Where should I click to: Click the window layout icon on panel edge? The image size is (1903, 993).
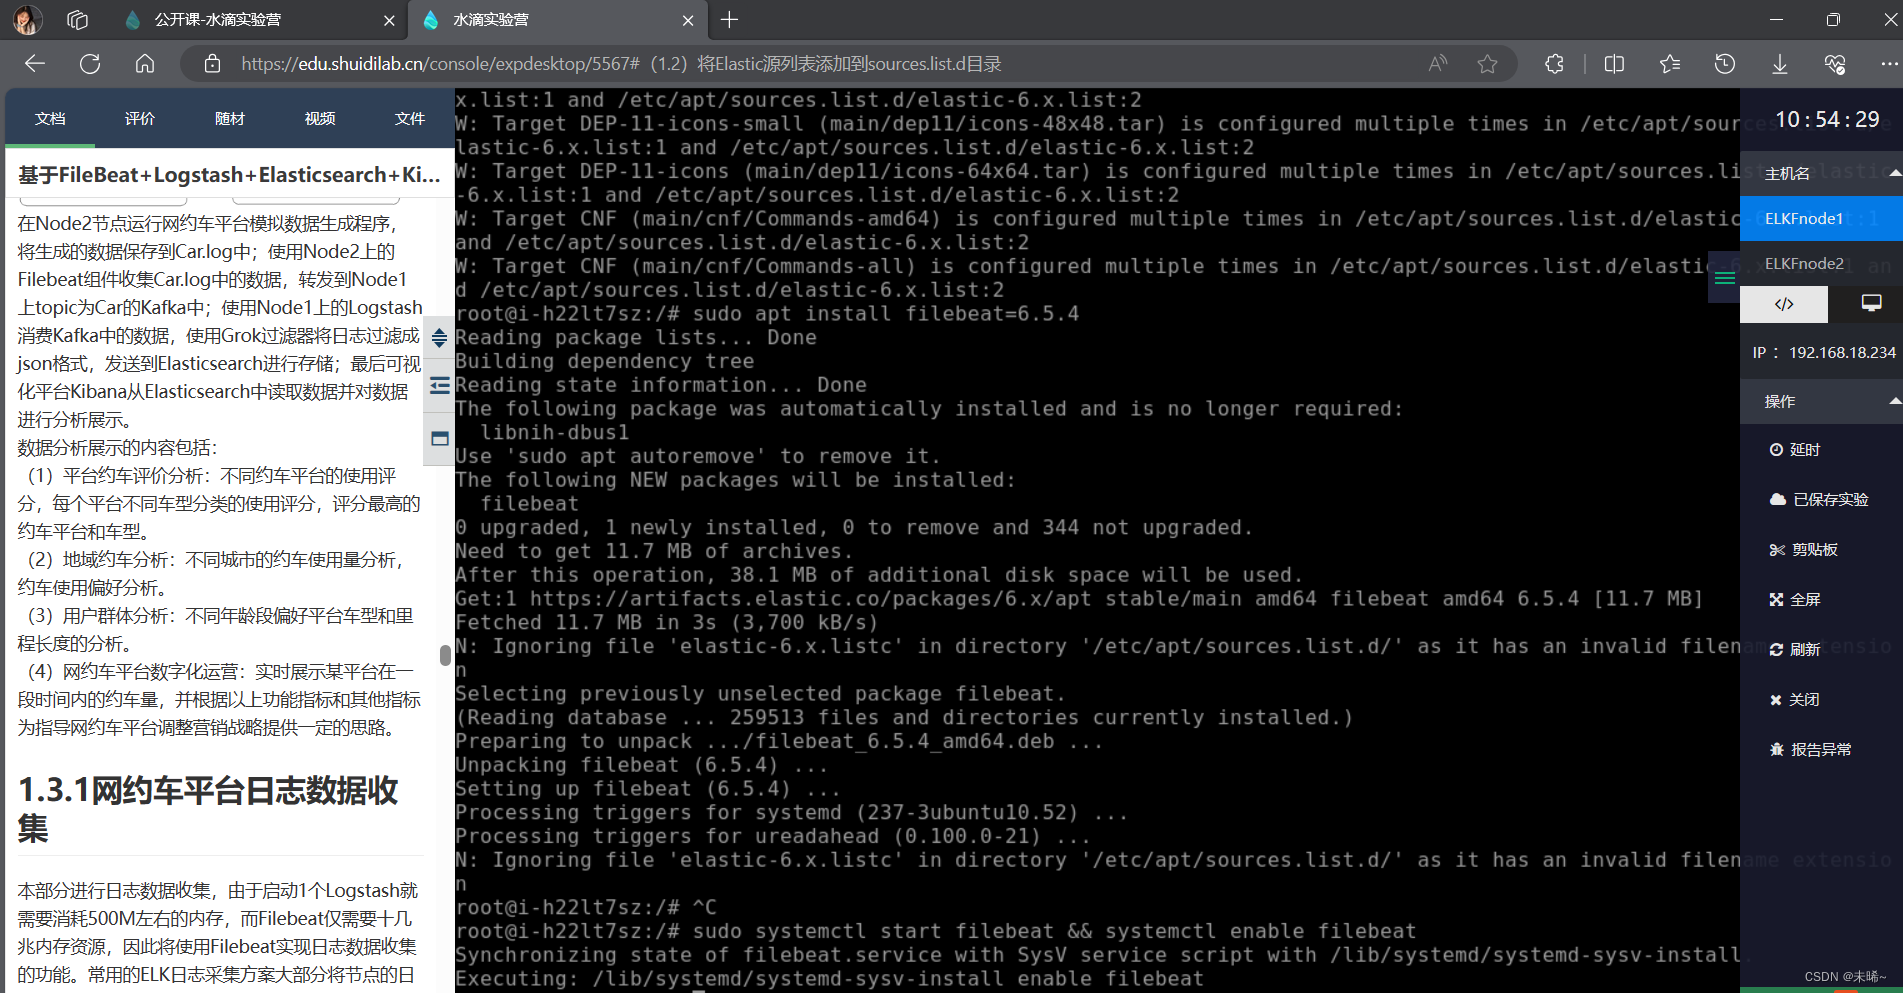point(439,438)
